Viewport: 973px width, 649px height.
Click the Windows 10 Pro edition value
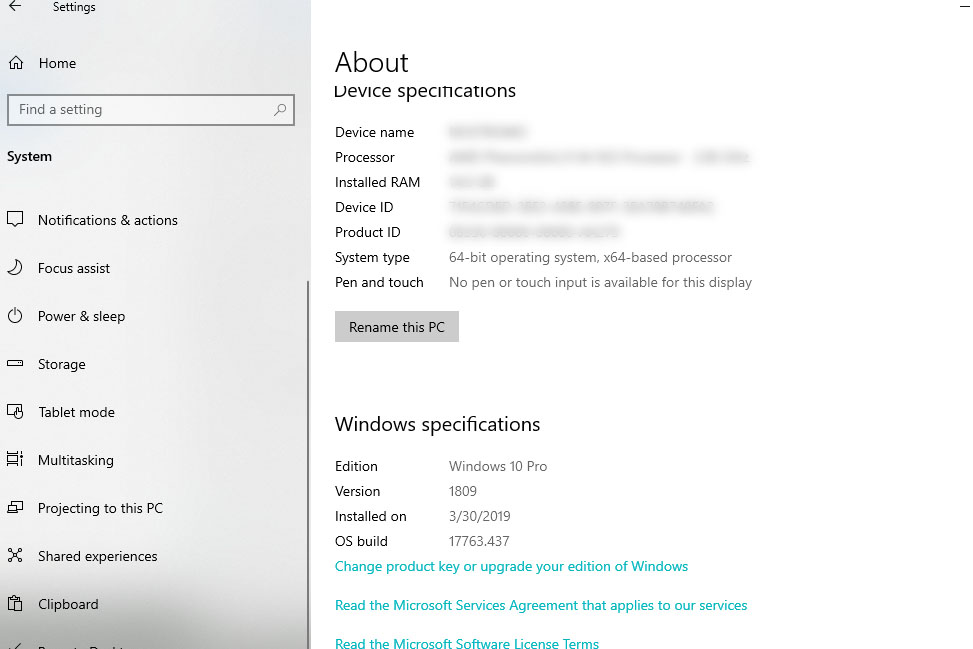[x=498, y=466]
